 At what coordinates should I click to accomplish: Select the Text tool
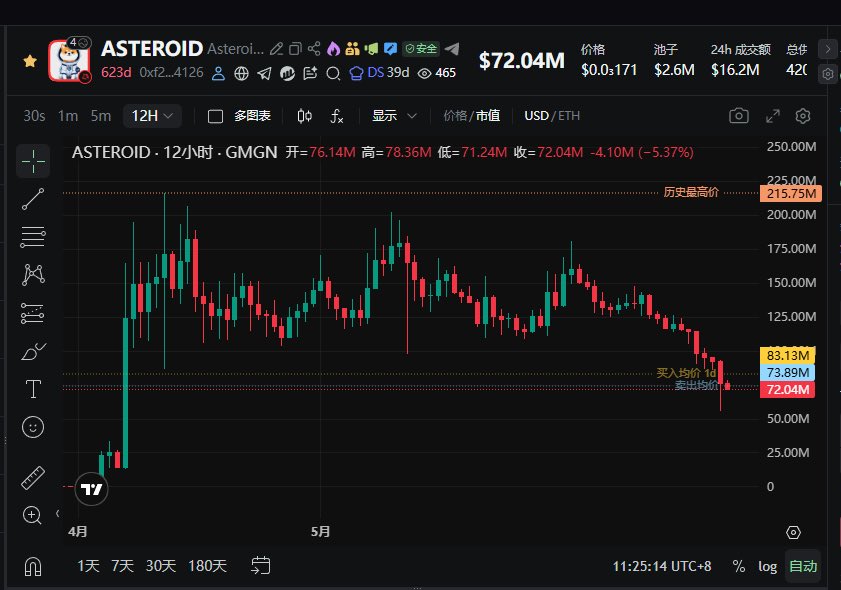click(33, 389)
